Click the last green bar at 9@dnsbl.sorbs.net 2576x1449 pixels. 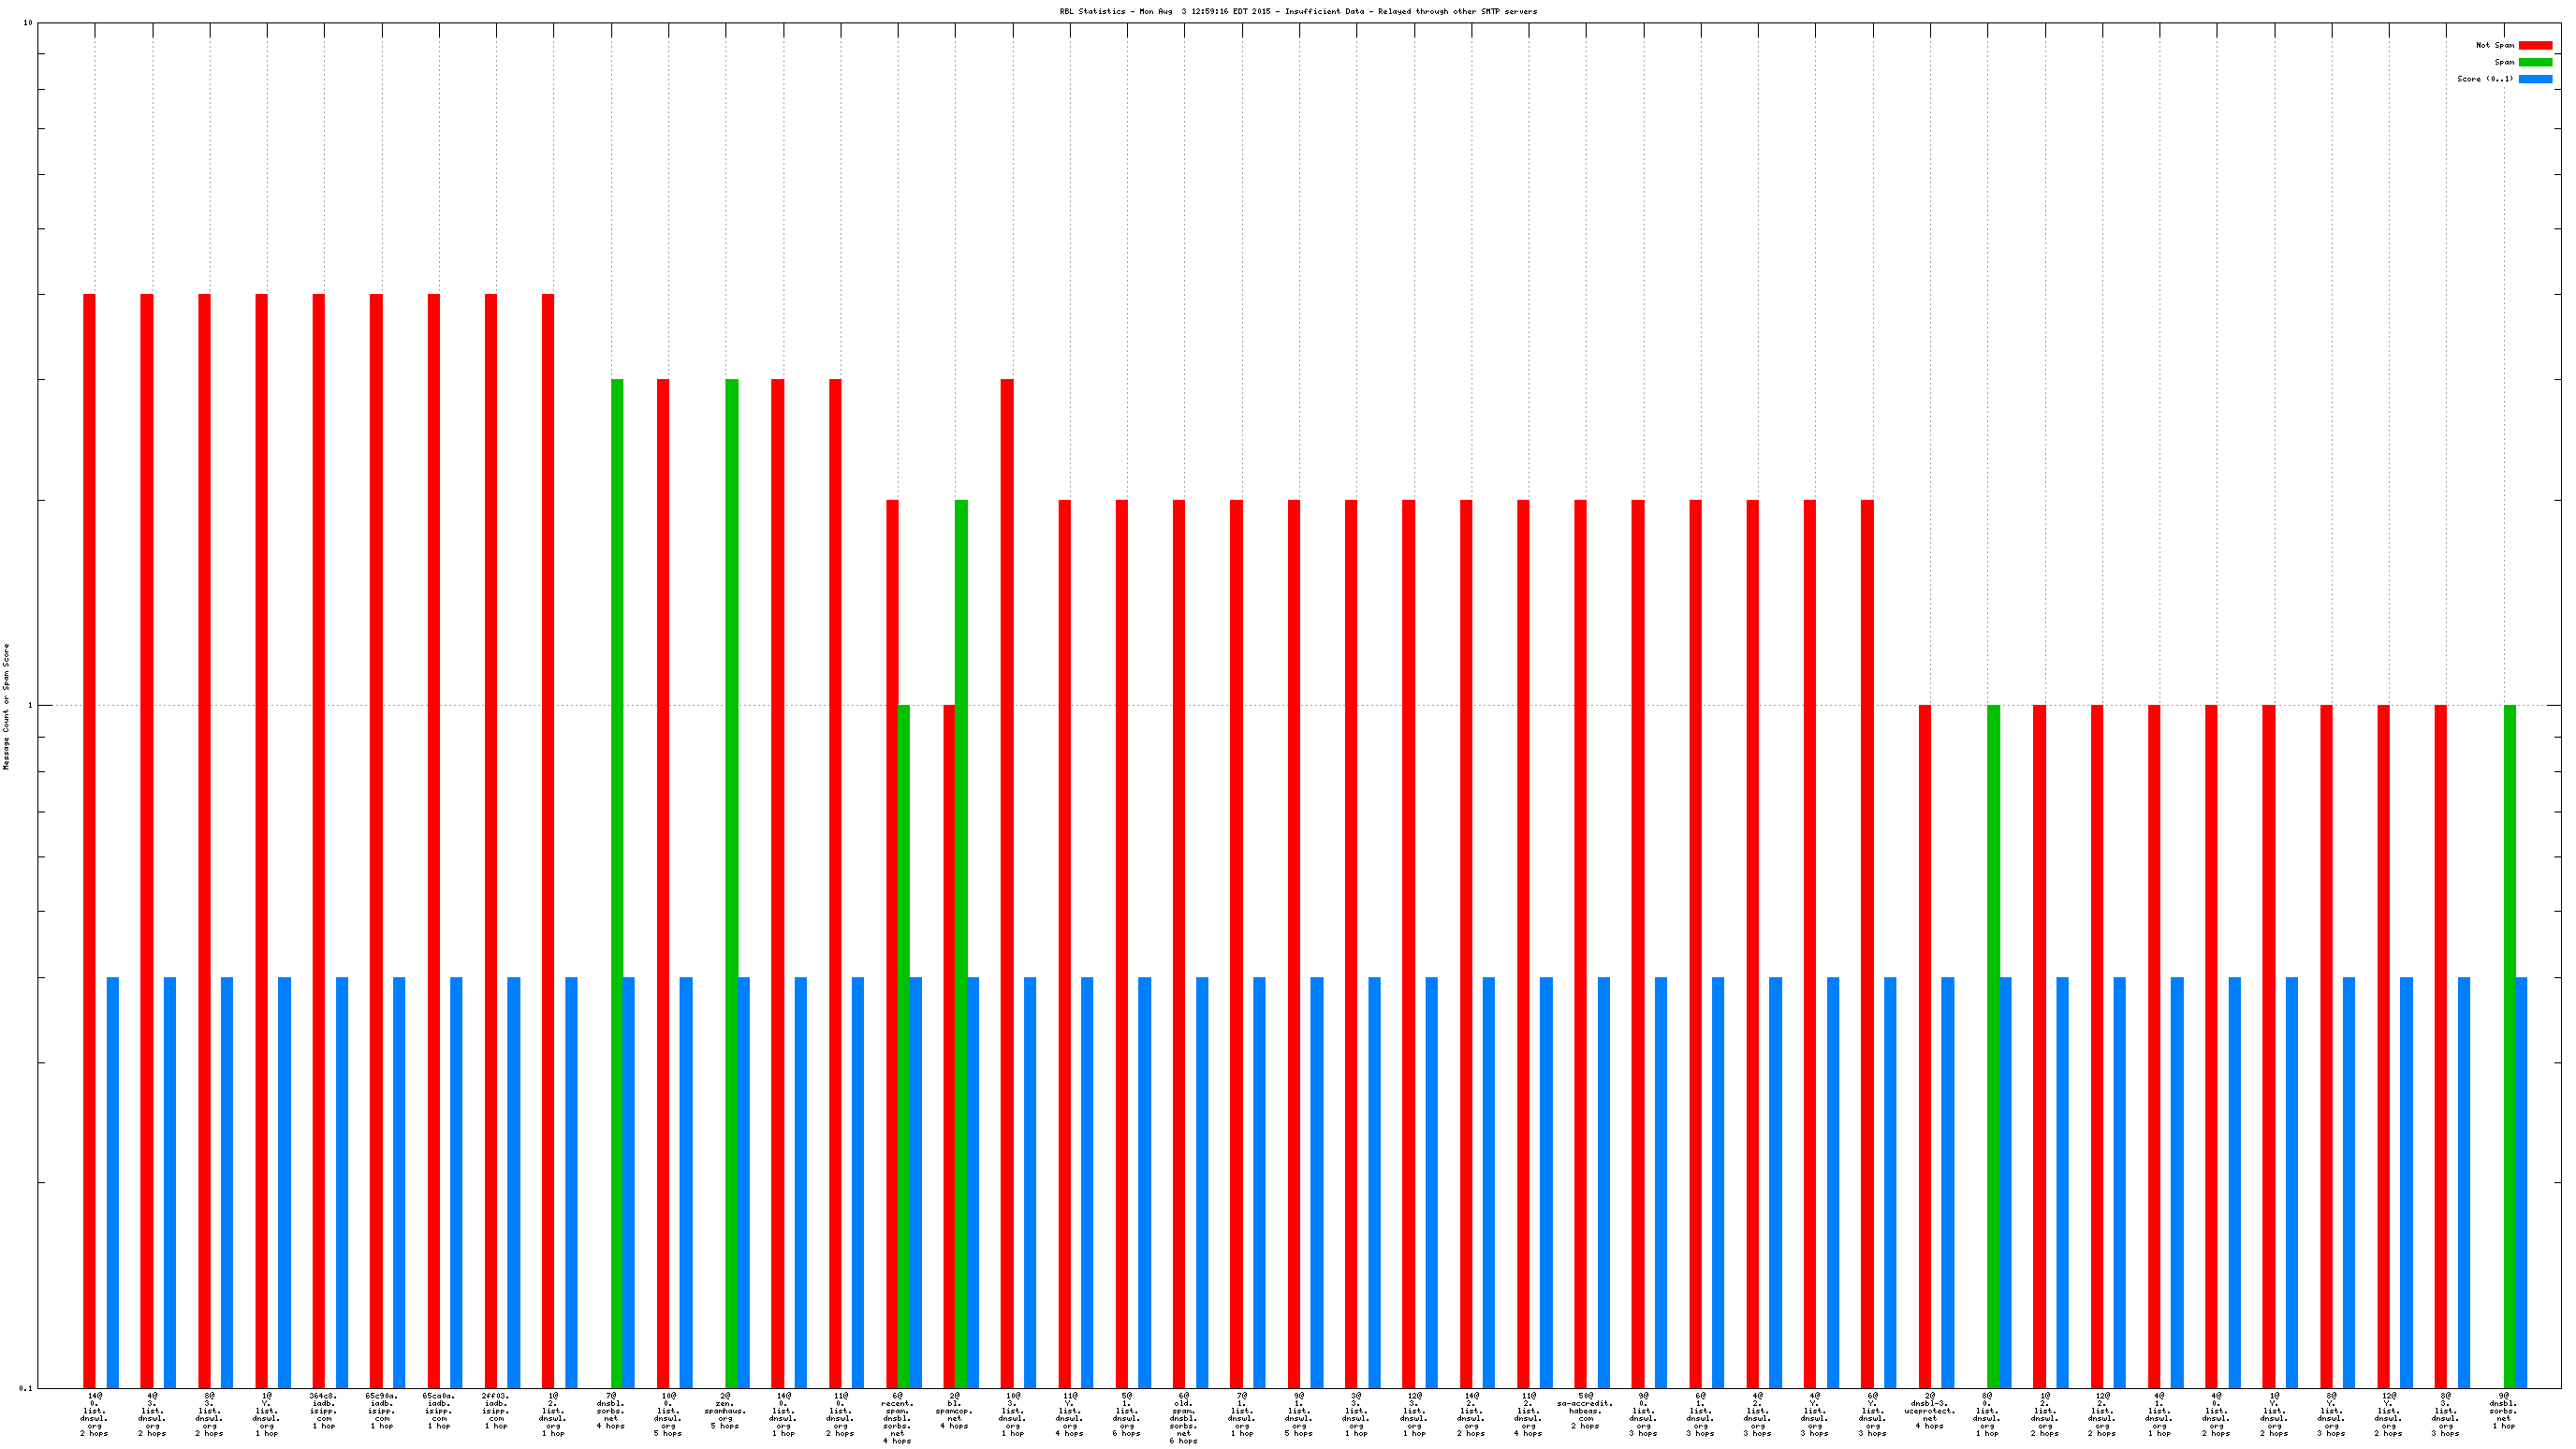(2509, 1045)
